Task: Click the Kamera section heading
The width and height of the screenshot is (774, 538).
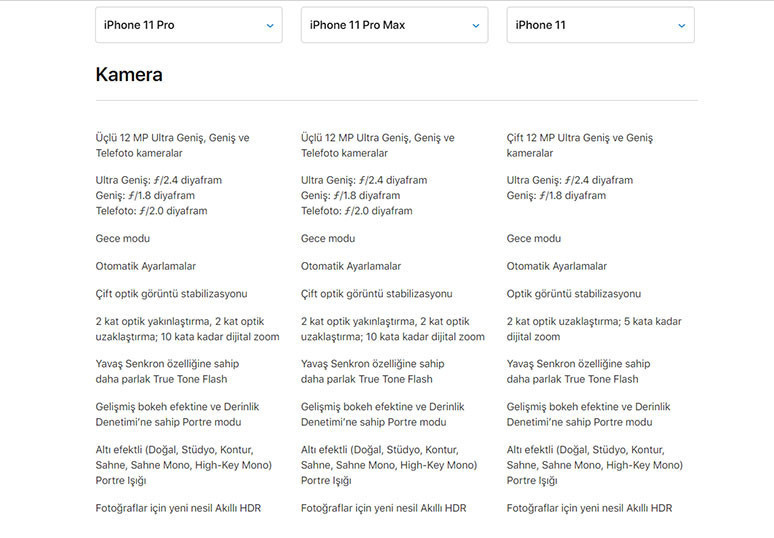Action: [129, 75]
